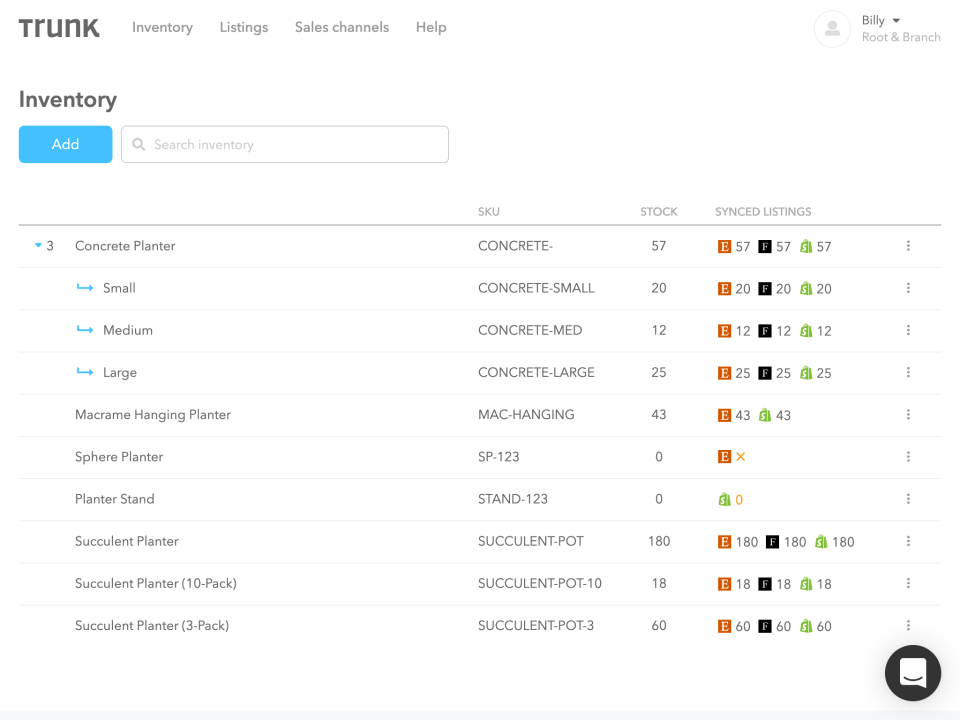Image resolution: width=960 pixels, height=720 pixels.
Task: Click the Shopify icon in Planter Stand row
Action: (724, 499)
